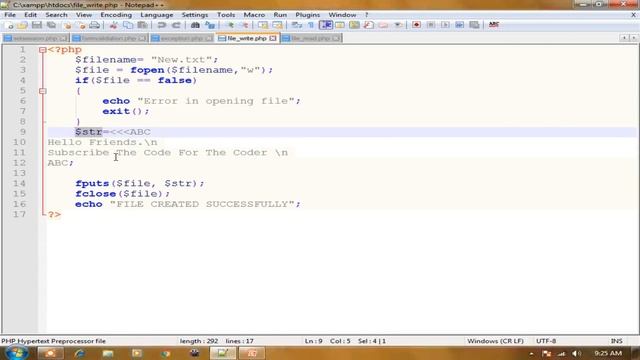Click the Windows (CR LF) status field
Screen dimensions: 640x360
tap(495, 341)
